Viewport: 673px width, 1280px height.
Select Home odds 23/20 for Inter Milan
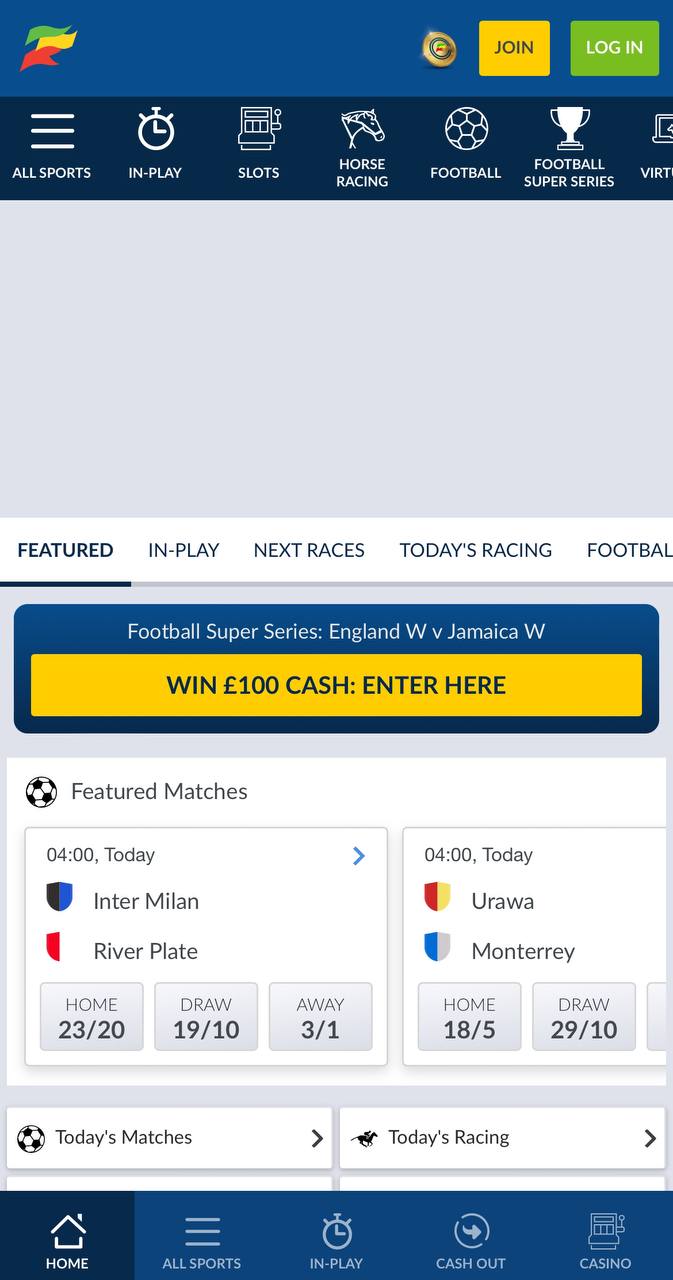92,1017
